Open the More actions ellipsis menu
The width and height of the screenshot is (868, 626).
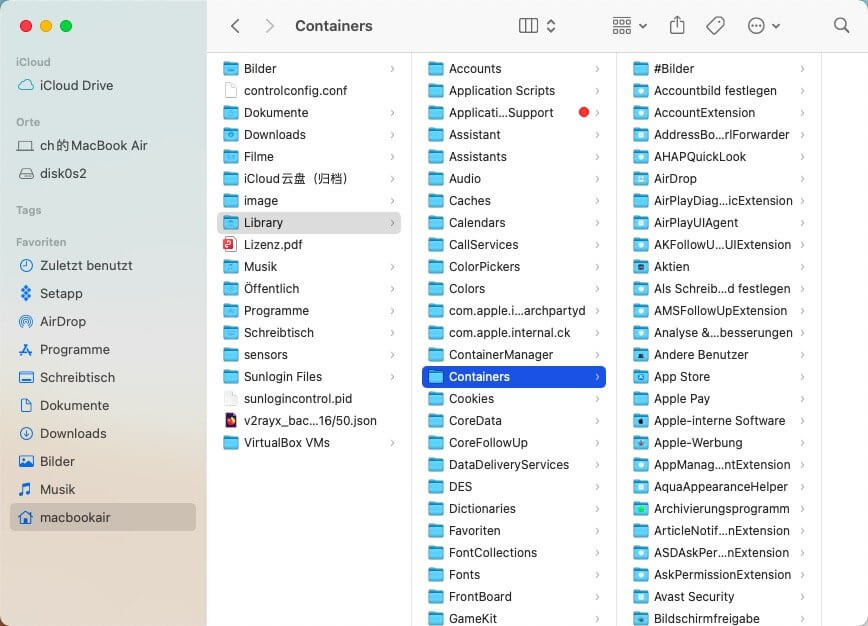[x=763, y=26]
